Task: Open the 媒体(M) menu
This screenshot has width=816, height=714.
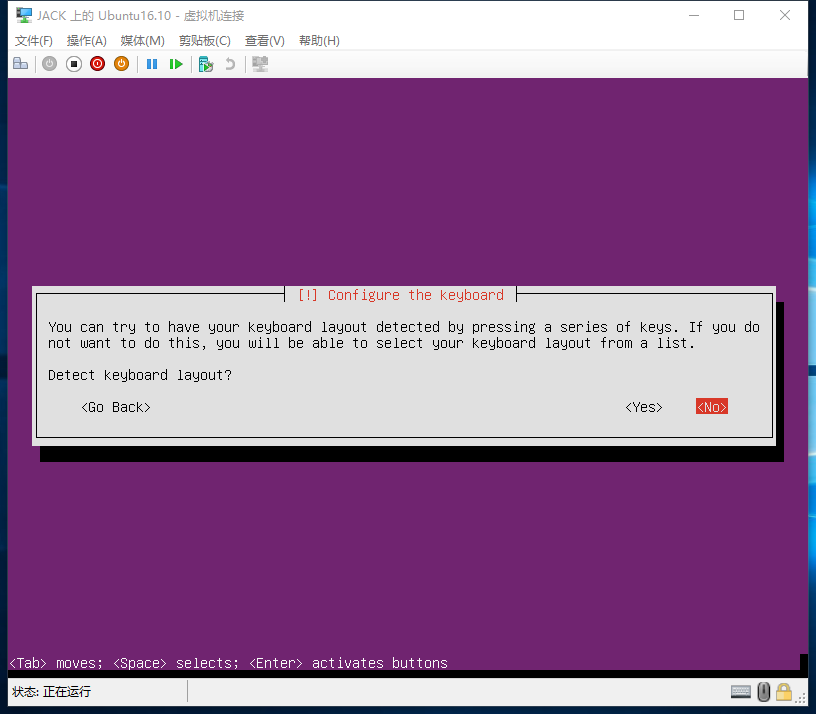Action: pos(142,41)
